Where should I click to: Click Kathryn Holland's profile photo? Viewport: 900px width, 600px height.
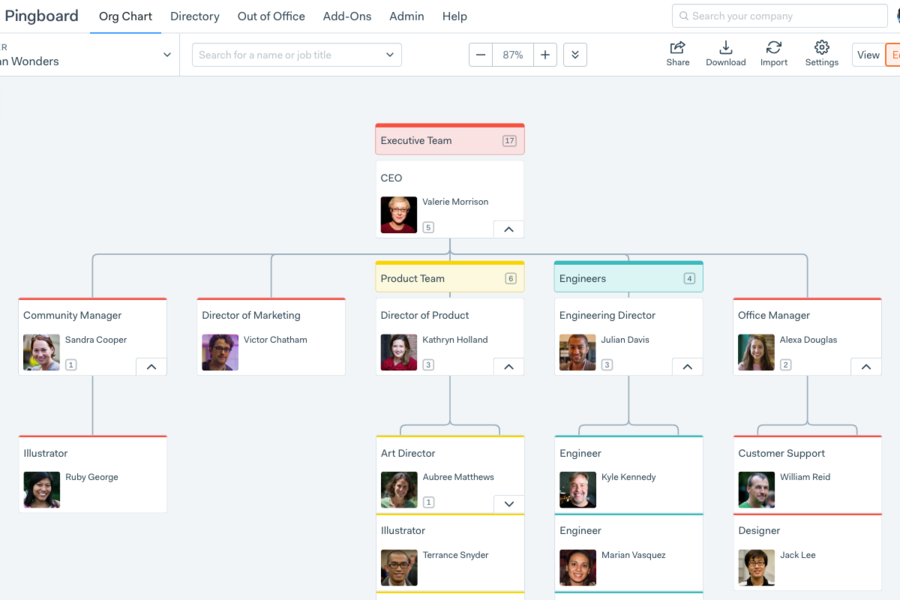click(399, 352)
